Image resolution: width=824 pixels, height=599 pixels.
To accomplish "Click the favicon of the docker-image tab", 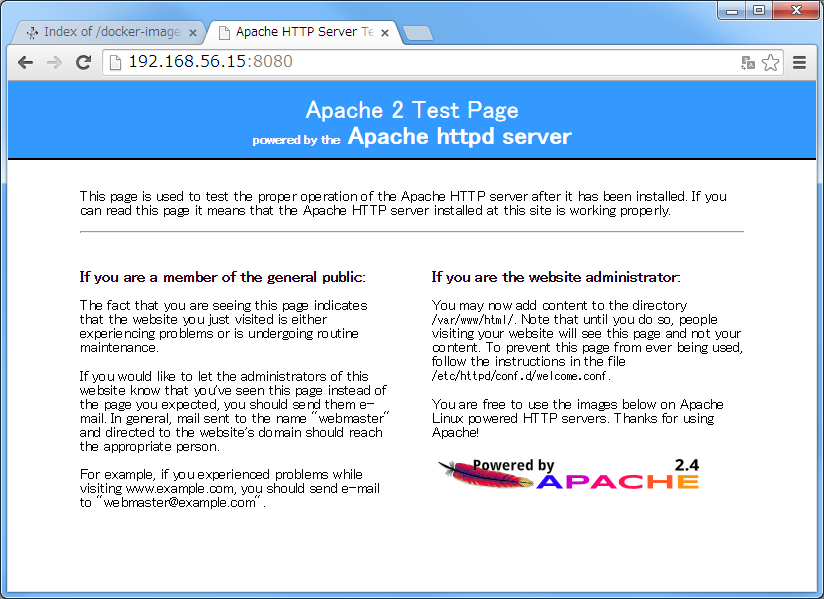I will tap(33, 33).
